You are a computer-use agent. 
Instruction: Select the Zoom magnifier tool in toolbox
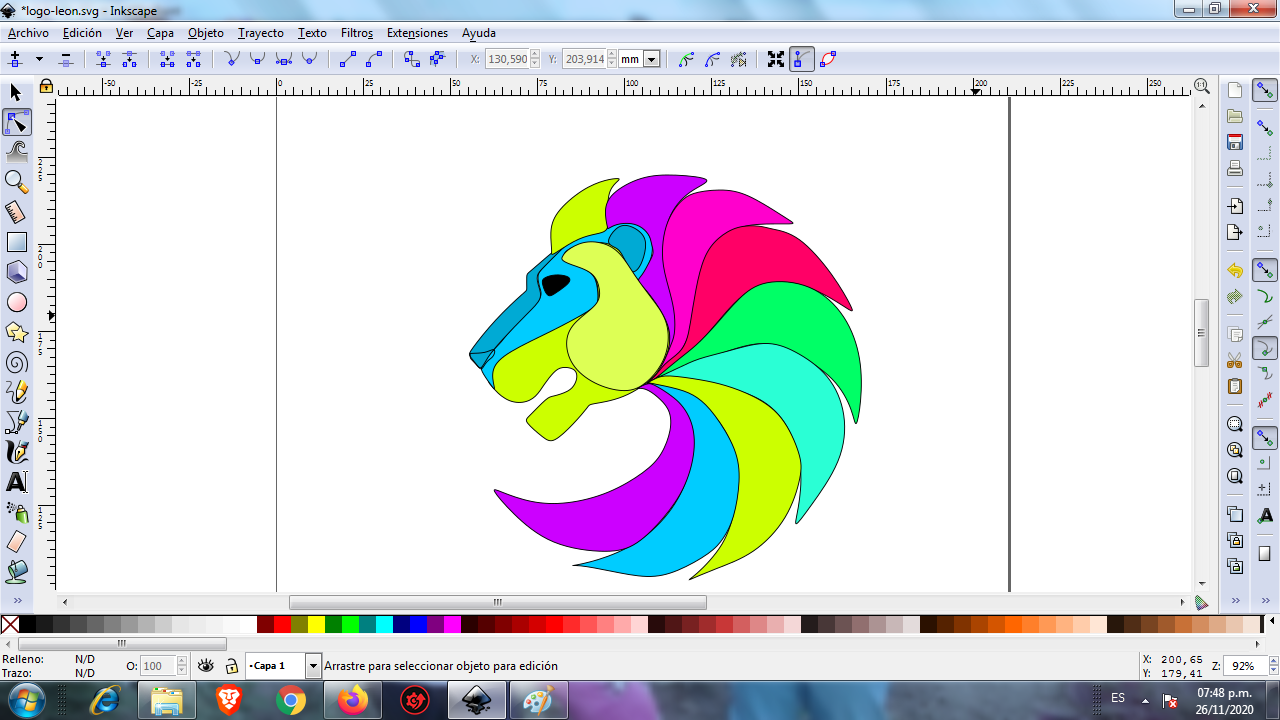click(16, 182)
